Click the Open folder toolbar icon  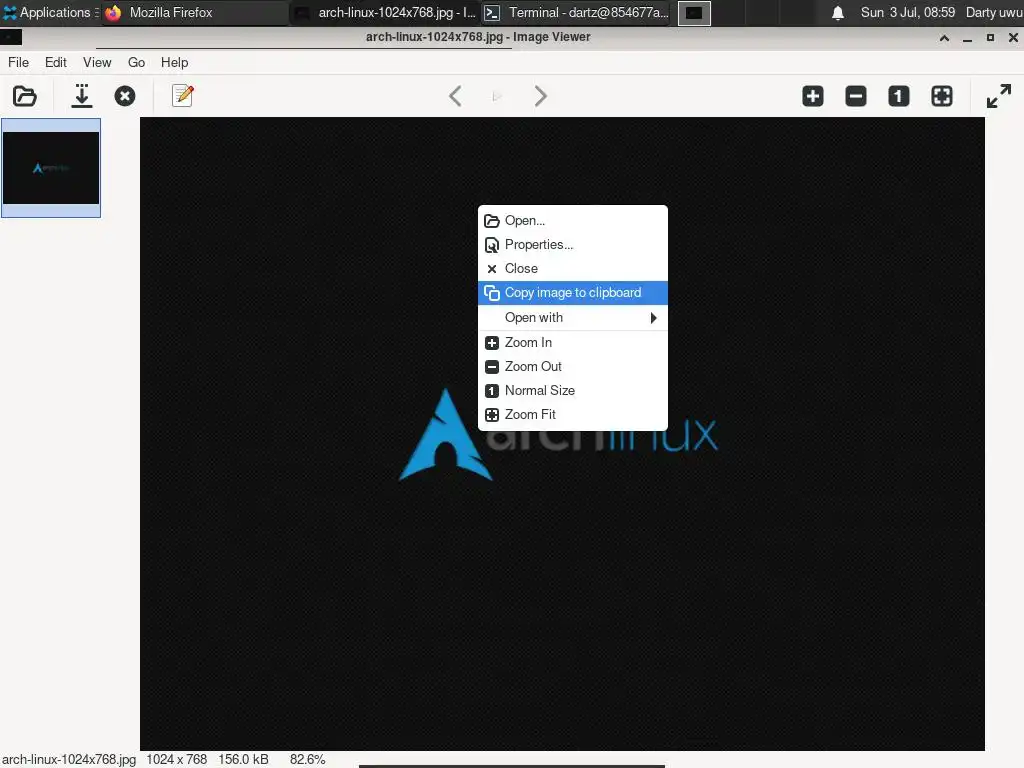point(25,96)
